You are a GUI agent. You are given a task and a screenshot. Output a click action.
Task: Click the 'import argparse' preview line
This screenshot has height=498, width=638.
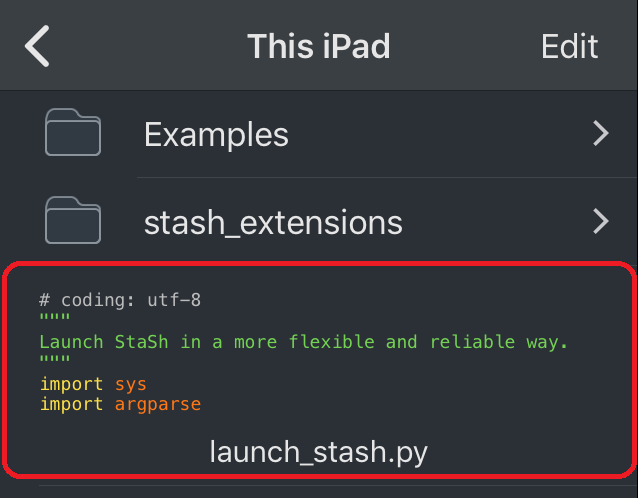[120, 404]
